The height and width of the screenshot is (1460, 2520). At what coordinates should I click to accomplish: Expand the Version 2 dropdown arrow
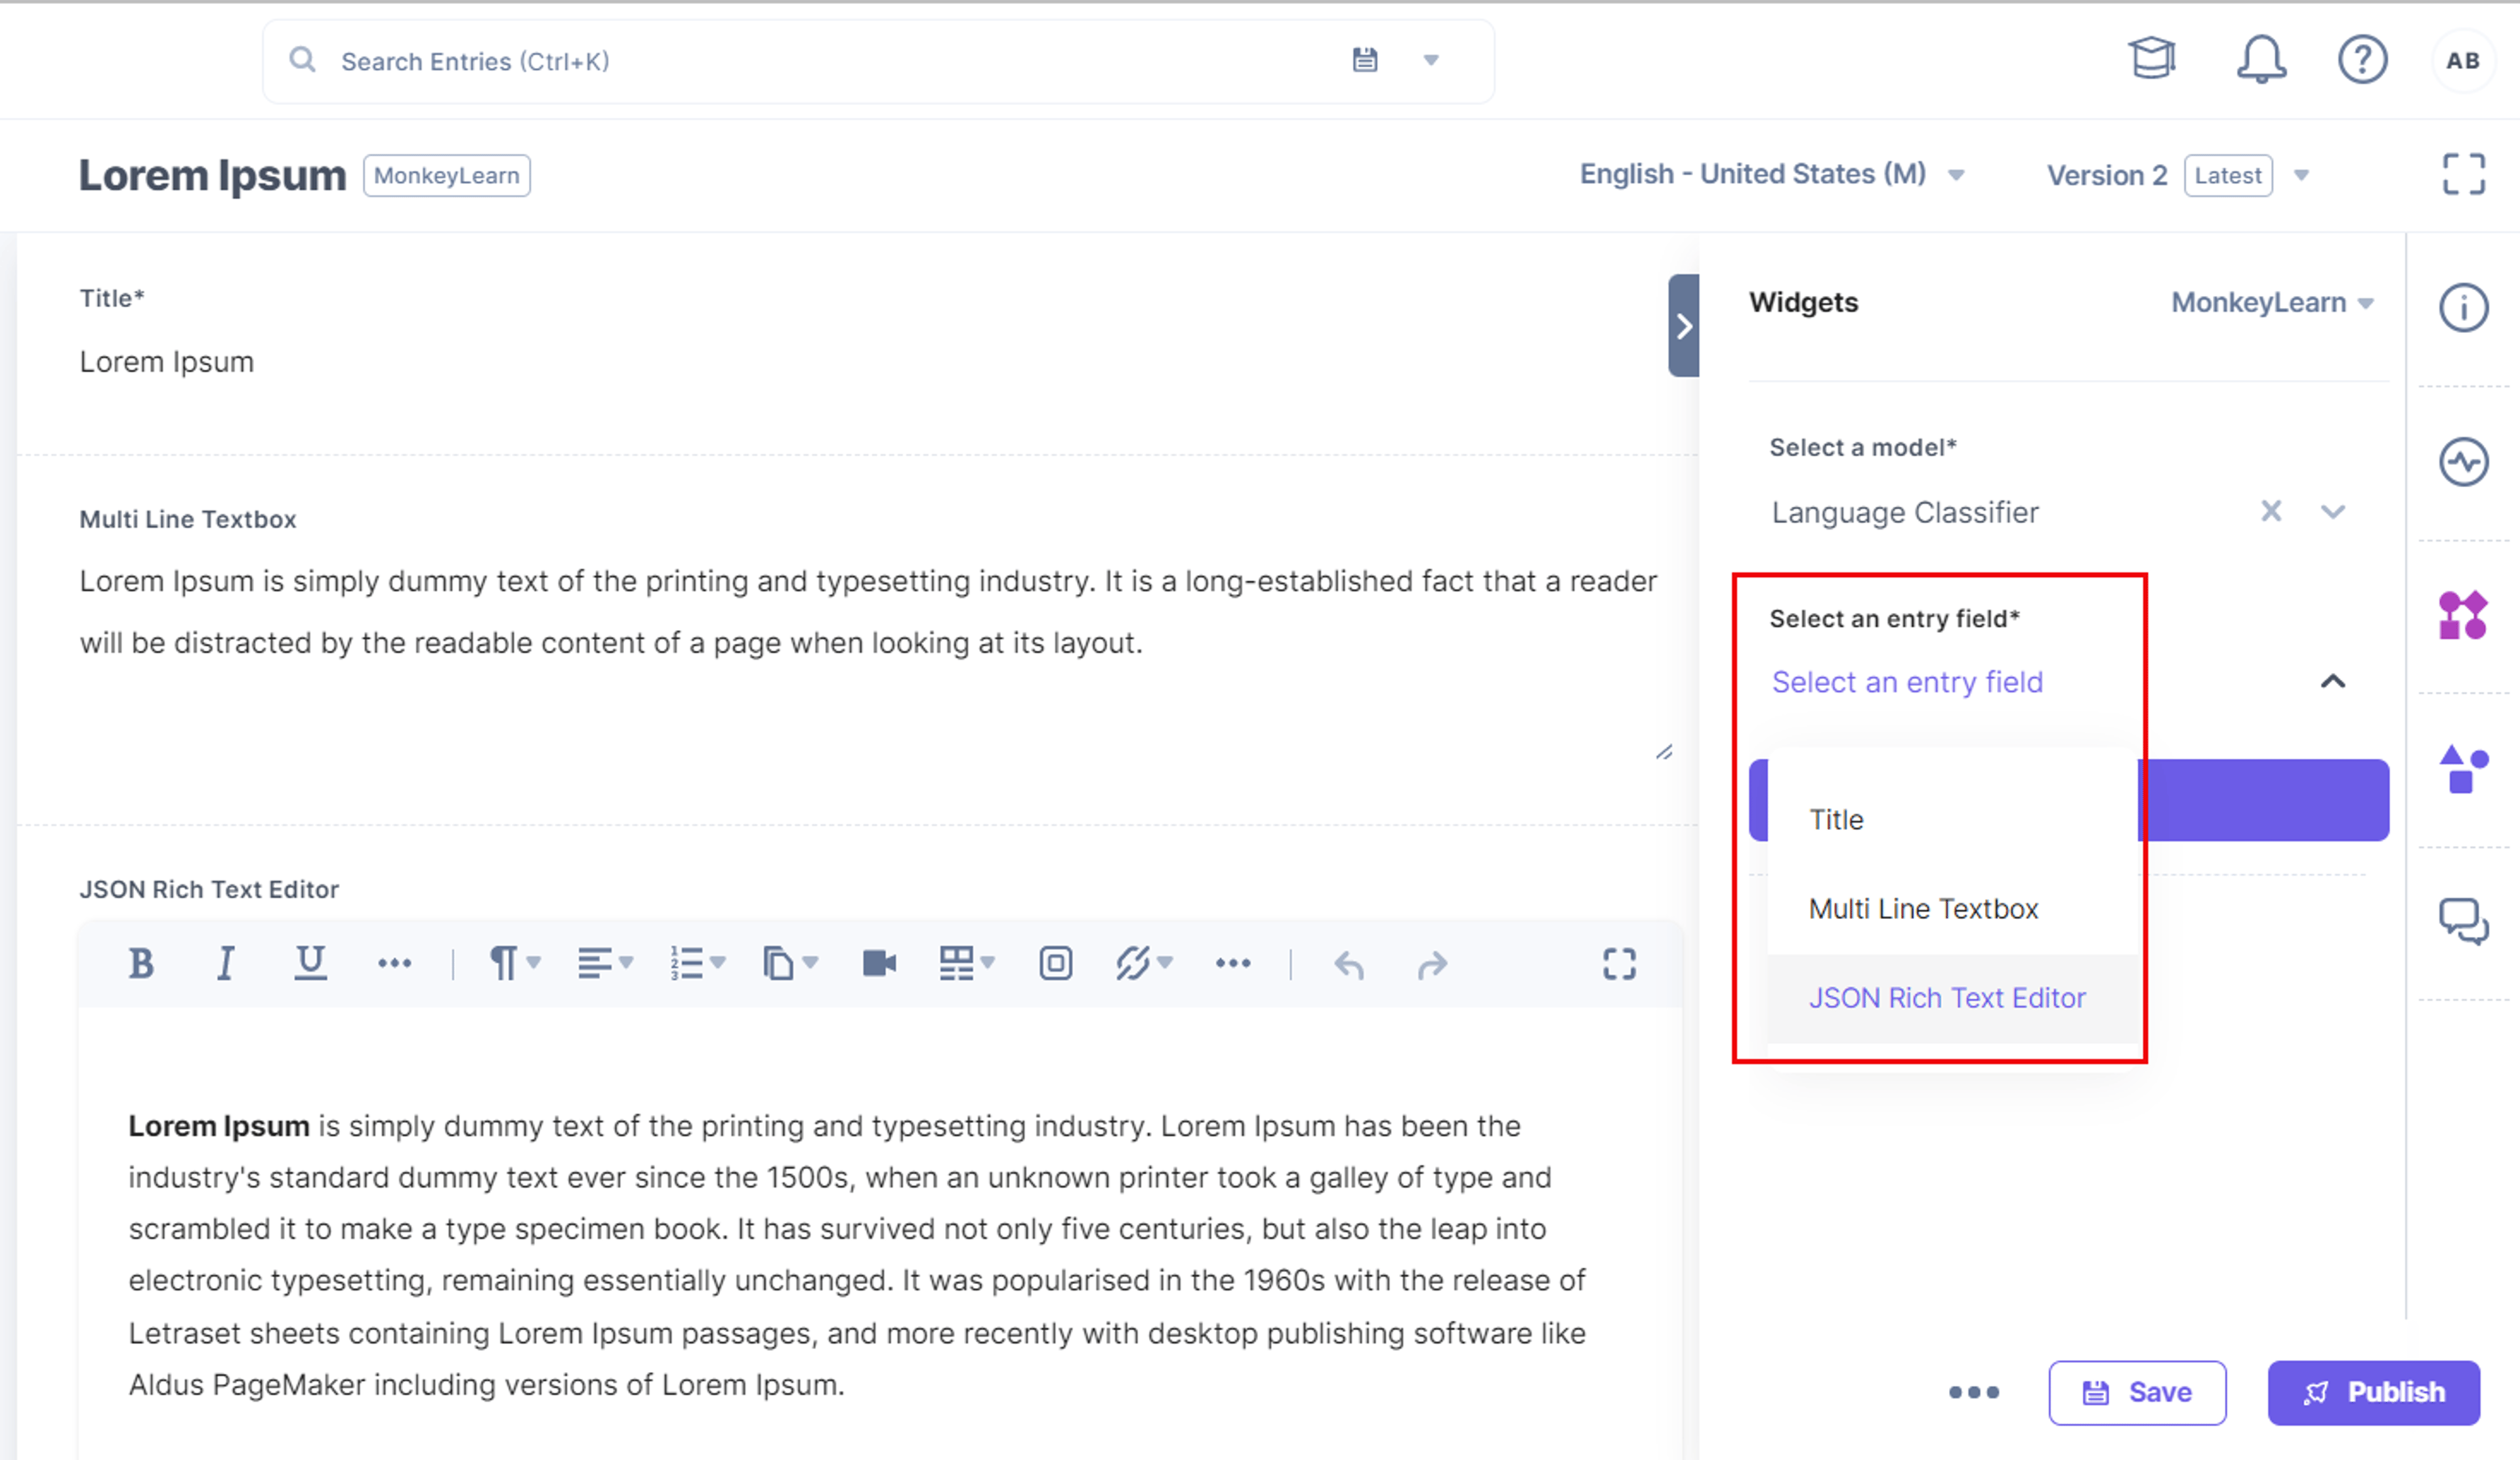pyautogui.click(x=2301, y=175)
